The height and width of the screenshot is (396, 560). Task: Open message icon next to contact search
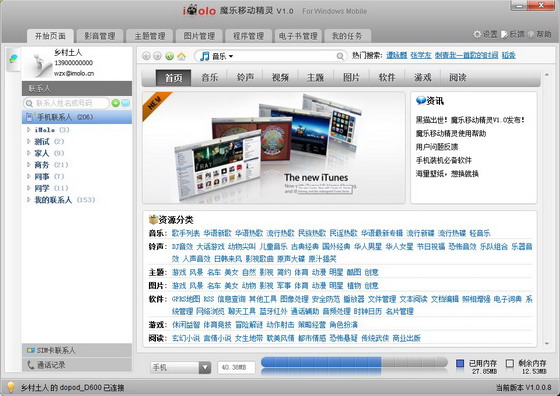pyautogui.click(x=126, y=103)
